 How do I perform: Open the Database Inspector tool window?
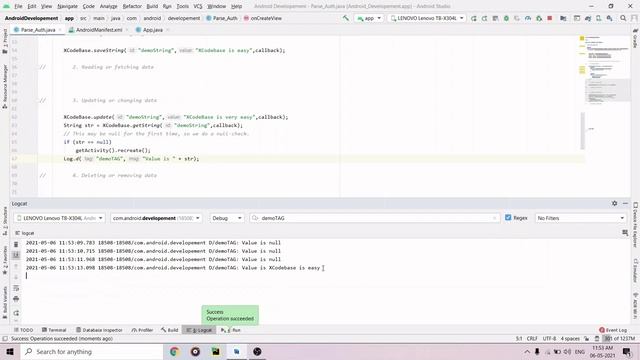pos(99,330)
